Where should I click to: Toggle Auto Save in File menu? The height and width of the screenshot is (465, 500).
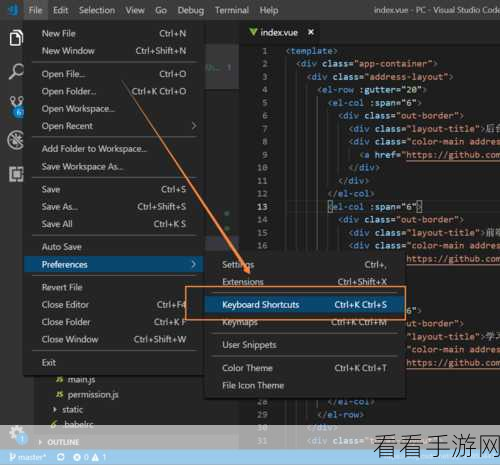114,247
